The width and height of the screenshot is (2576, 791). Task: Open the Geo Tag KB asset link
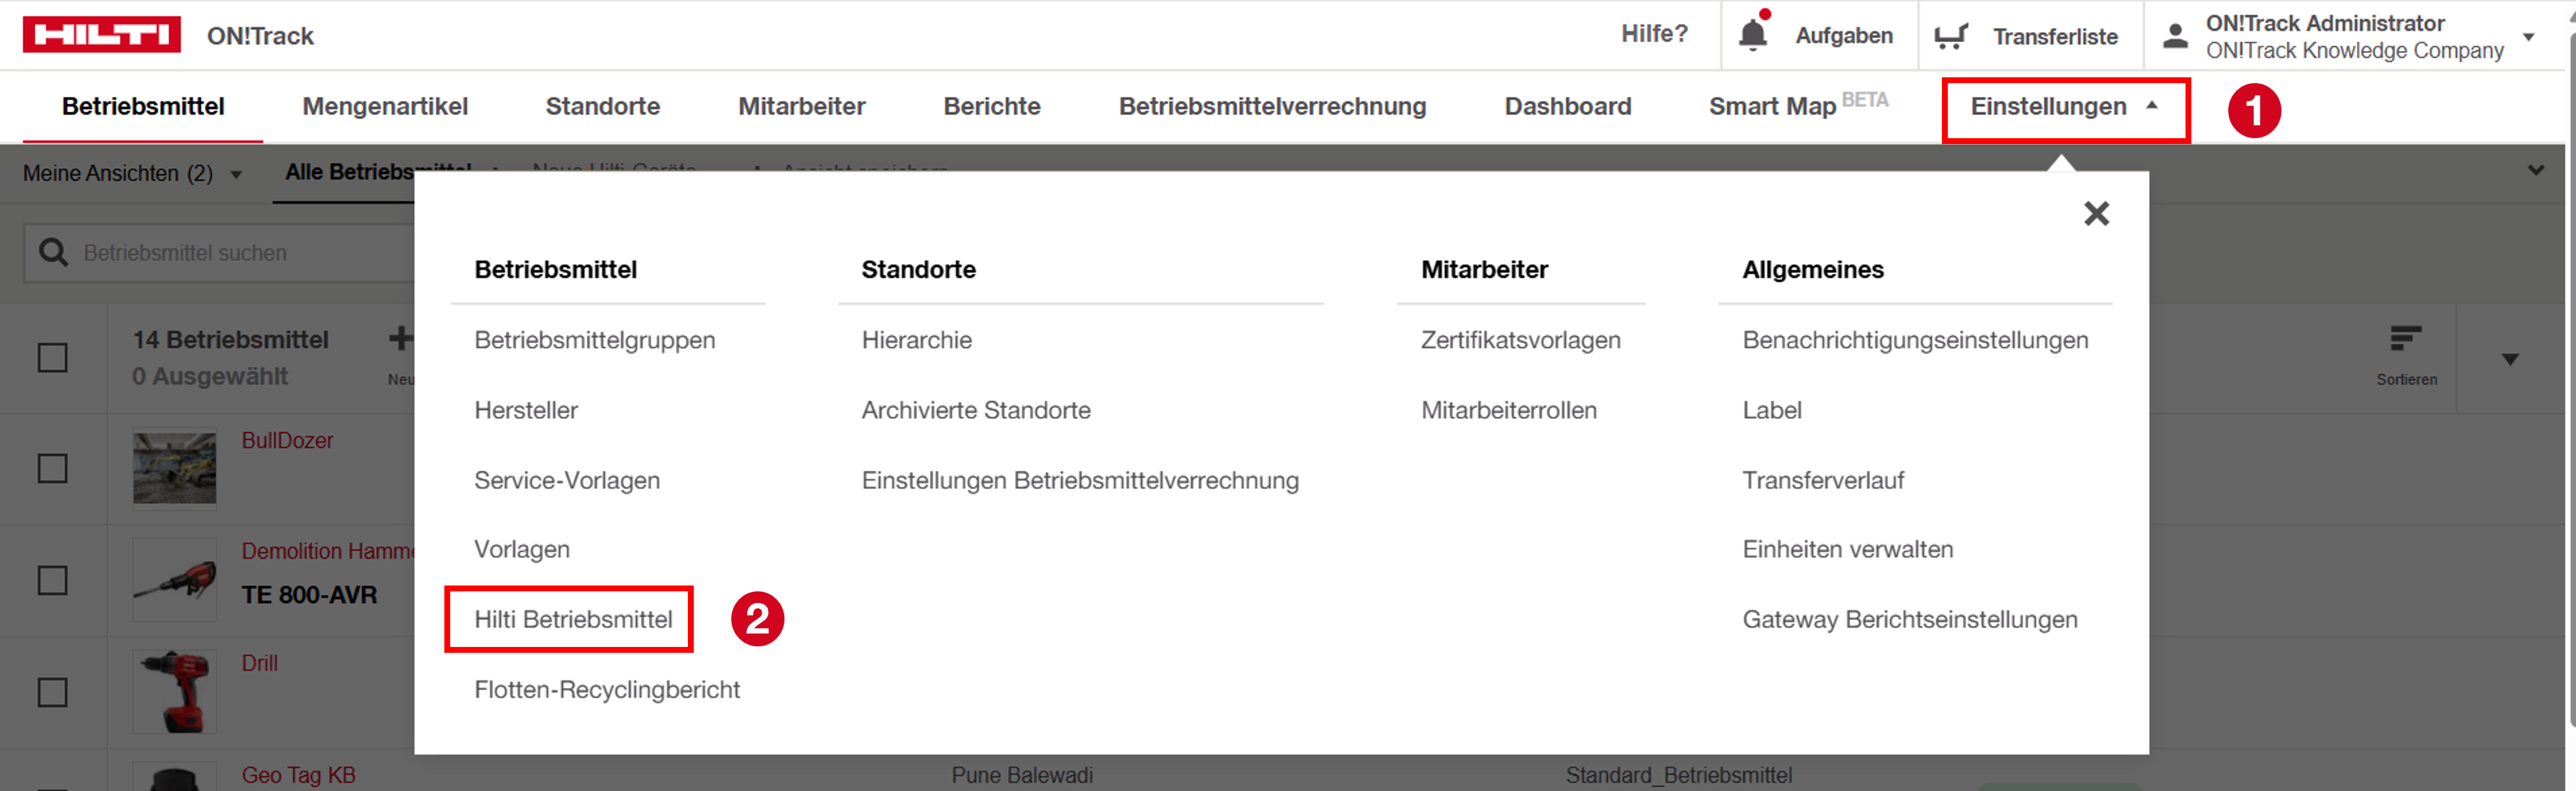click(x=298, y=775)
